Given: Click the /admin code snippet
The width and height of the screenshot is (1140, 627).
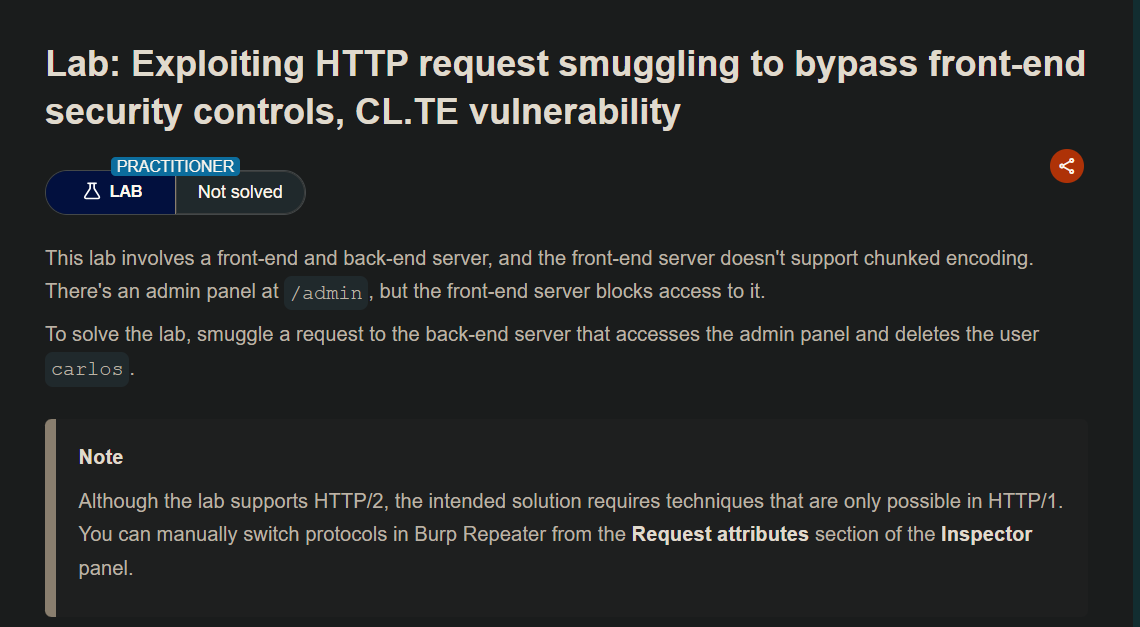Looking at the screenshot, I should [326, 293].
